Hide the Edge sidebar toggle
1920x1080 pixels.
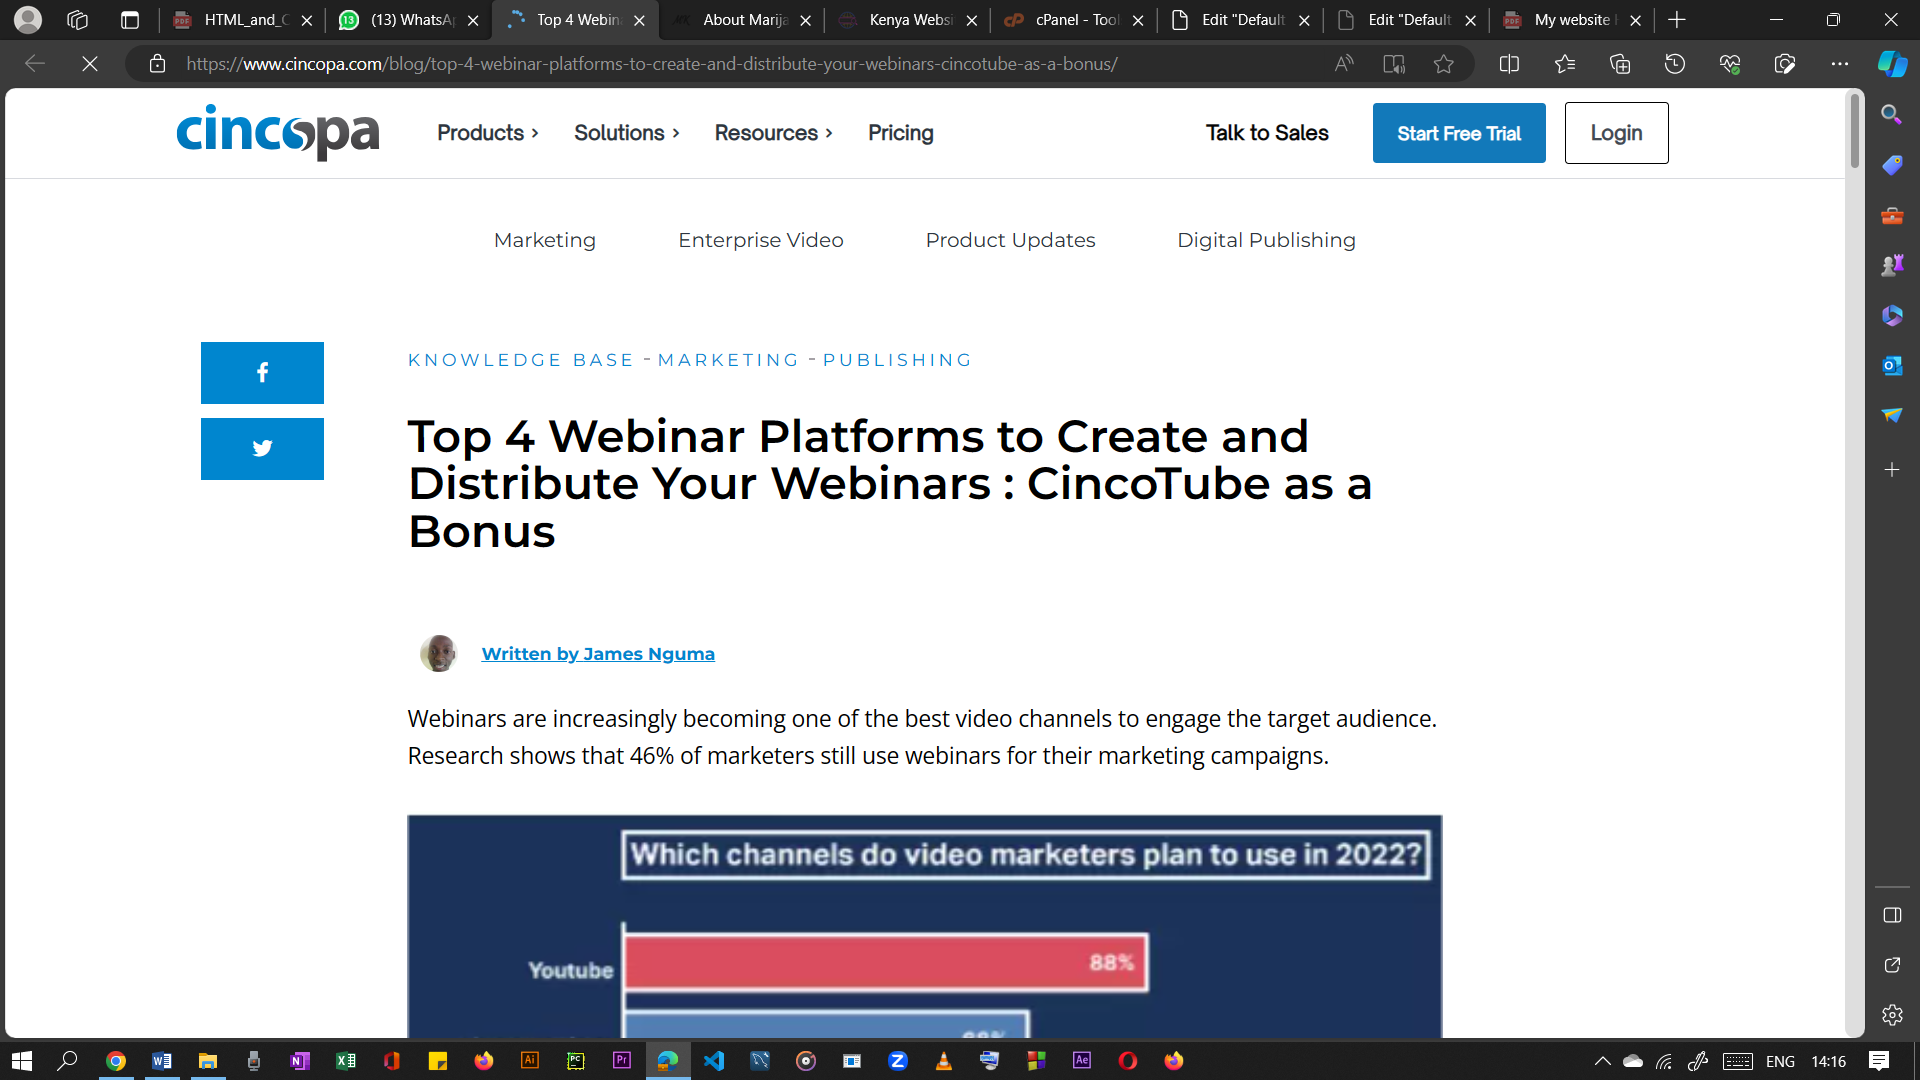pos(1891,915)
